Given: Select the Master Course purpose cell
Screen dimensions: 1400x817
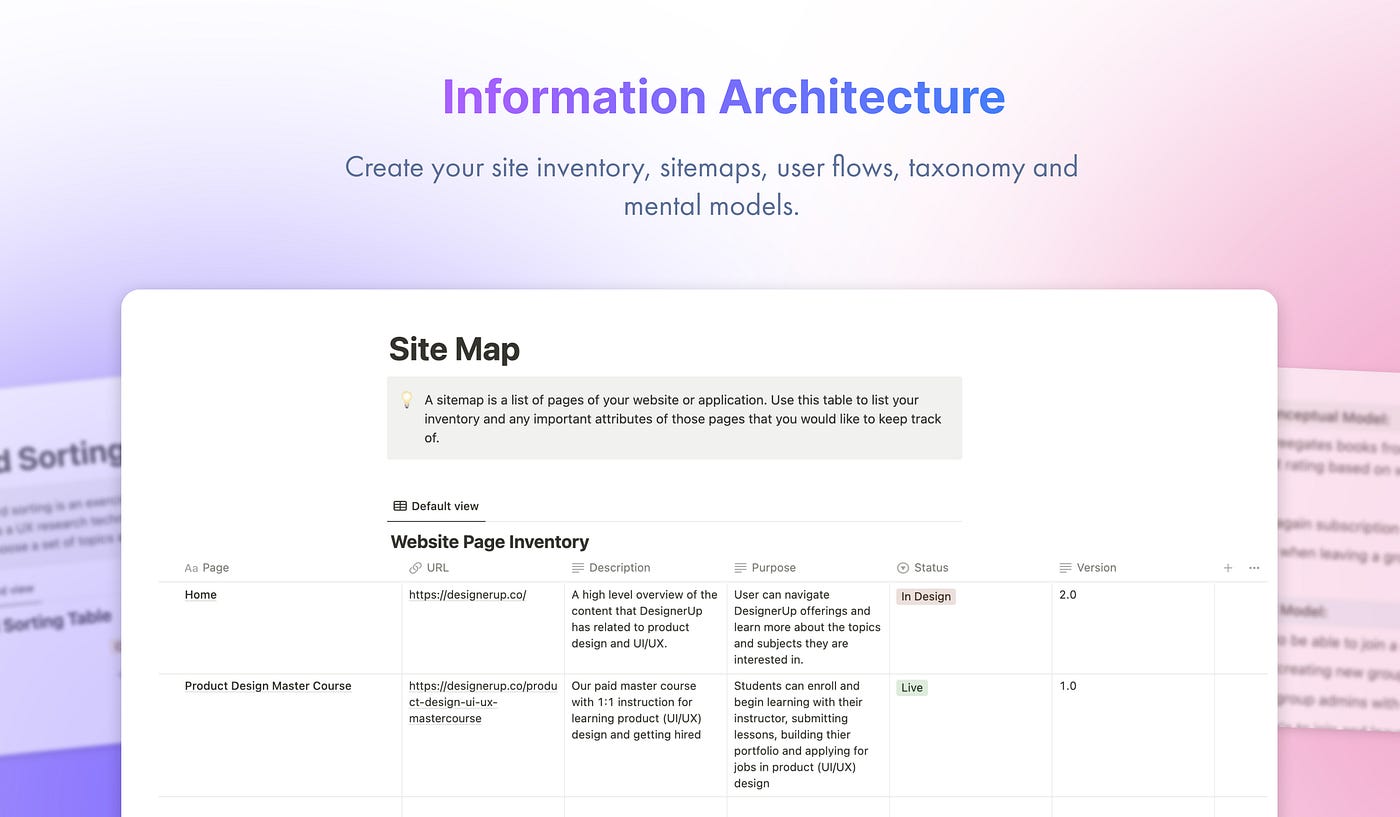Looking at the screenshot, I should click(808, 735).
